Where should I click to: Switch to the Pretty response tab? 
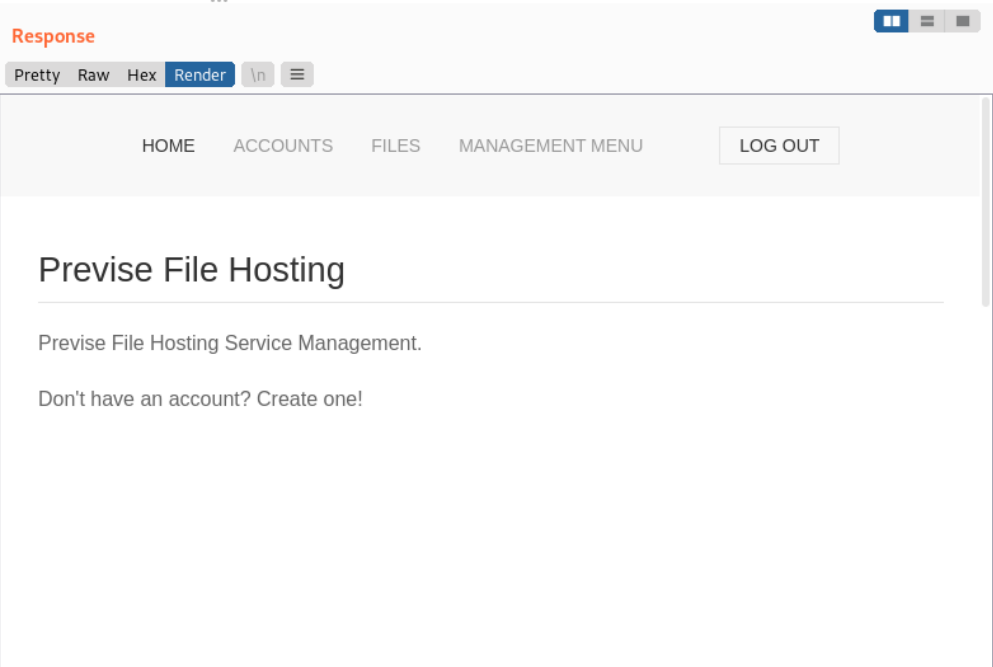[x=37, y=75]
